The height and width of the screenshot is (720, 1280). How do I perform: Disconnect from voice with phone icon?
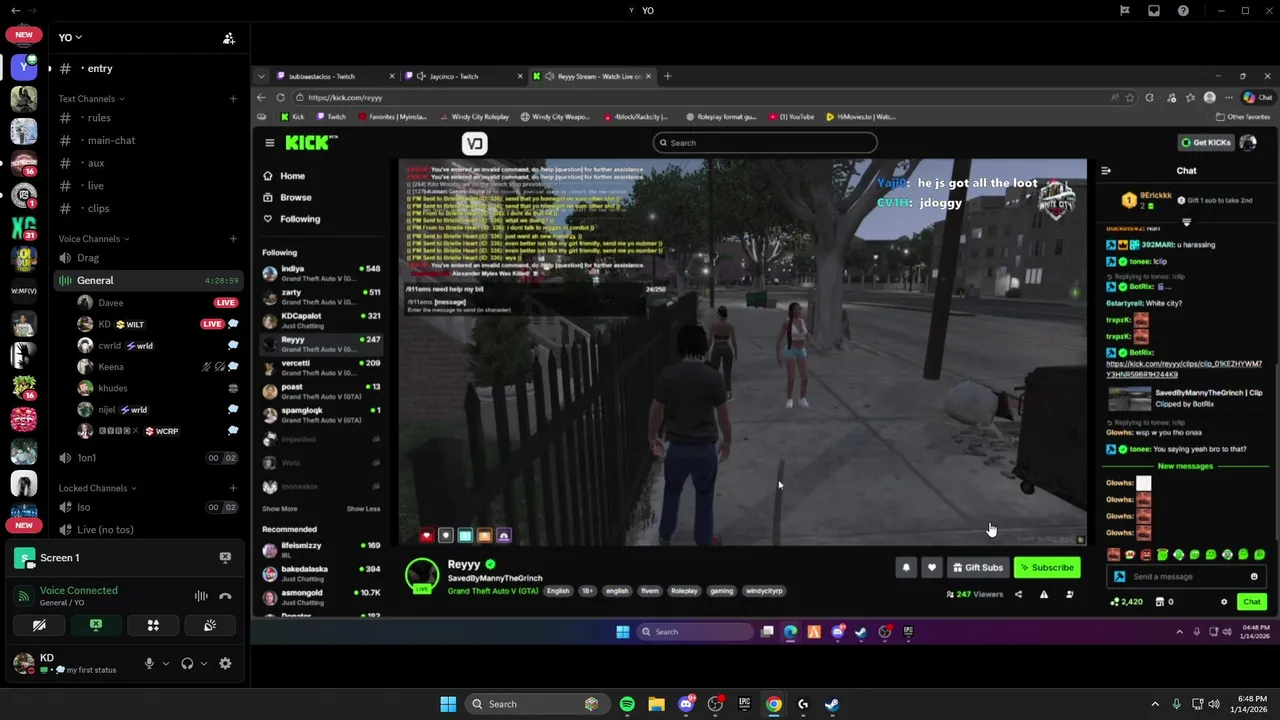[x=225, y=596]
